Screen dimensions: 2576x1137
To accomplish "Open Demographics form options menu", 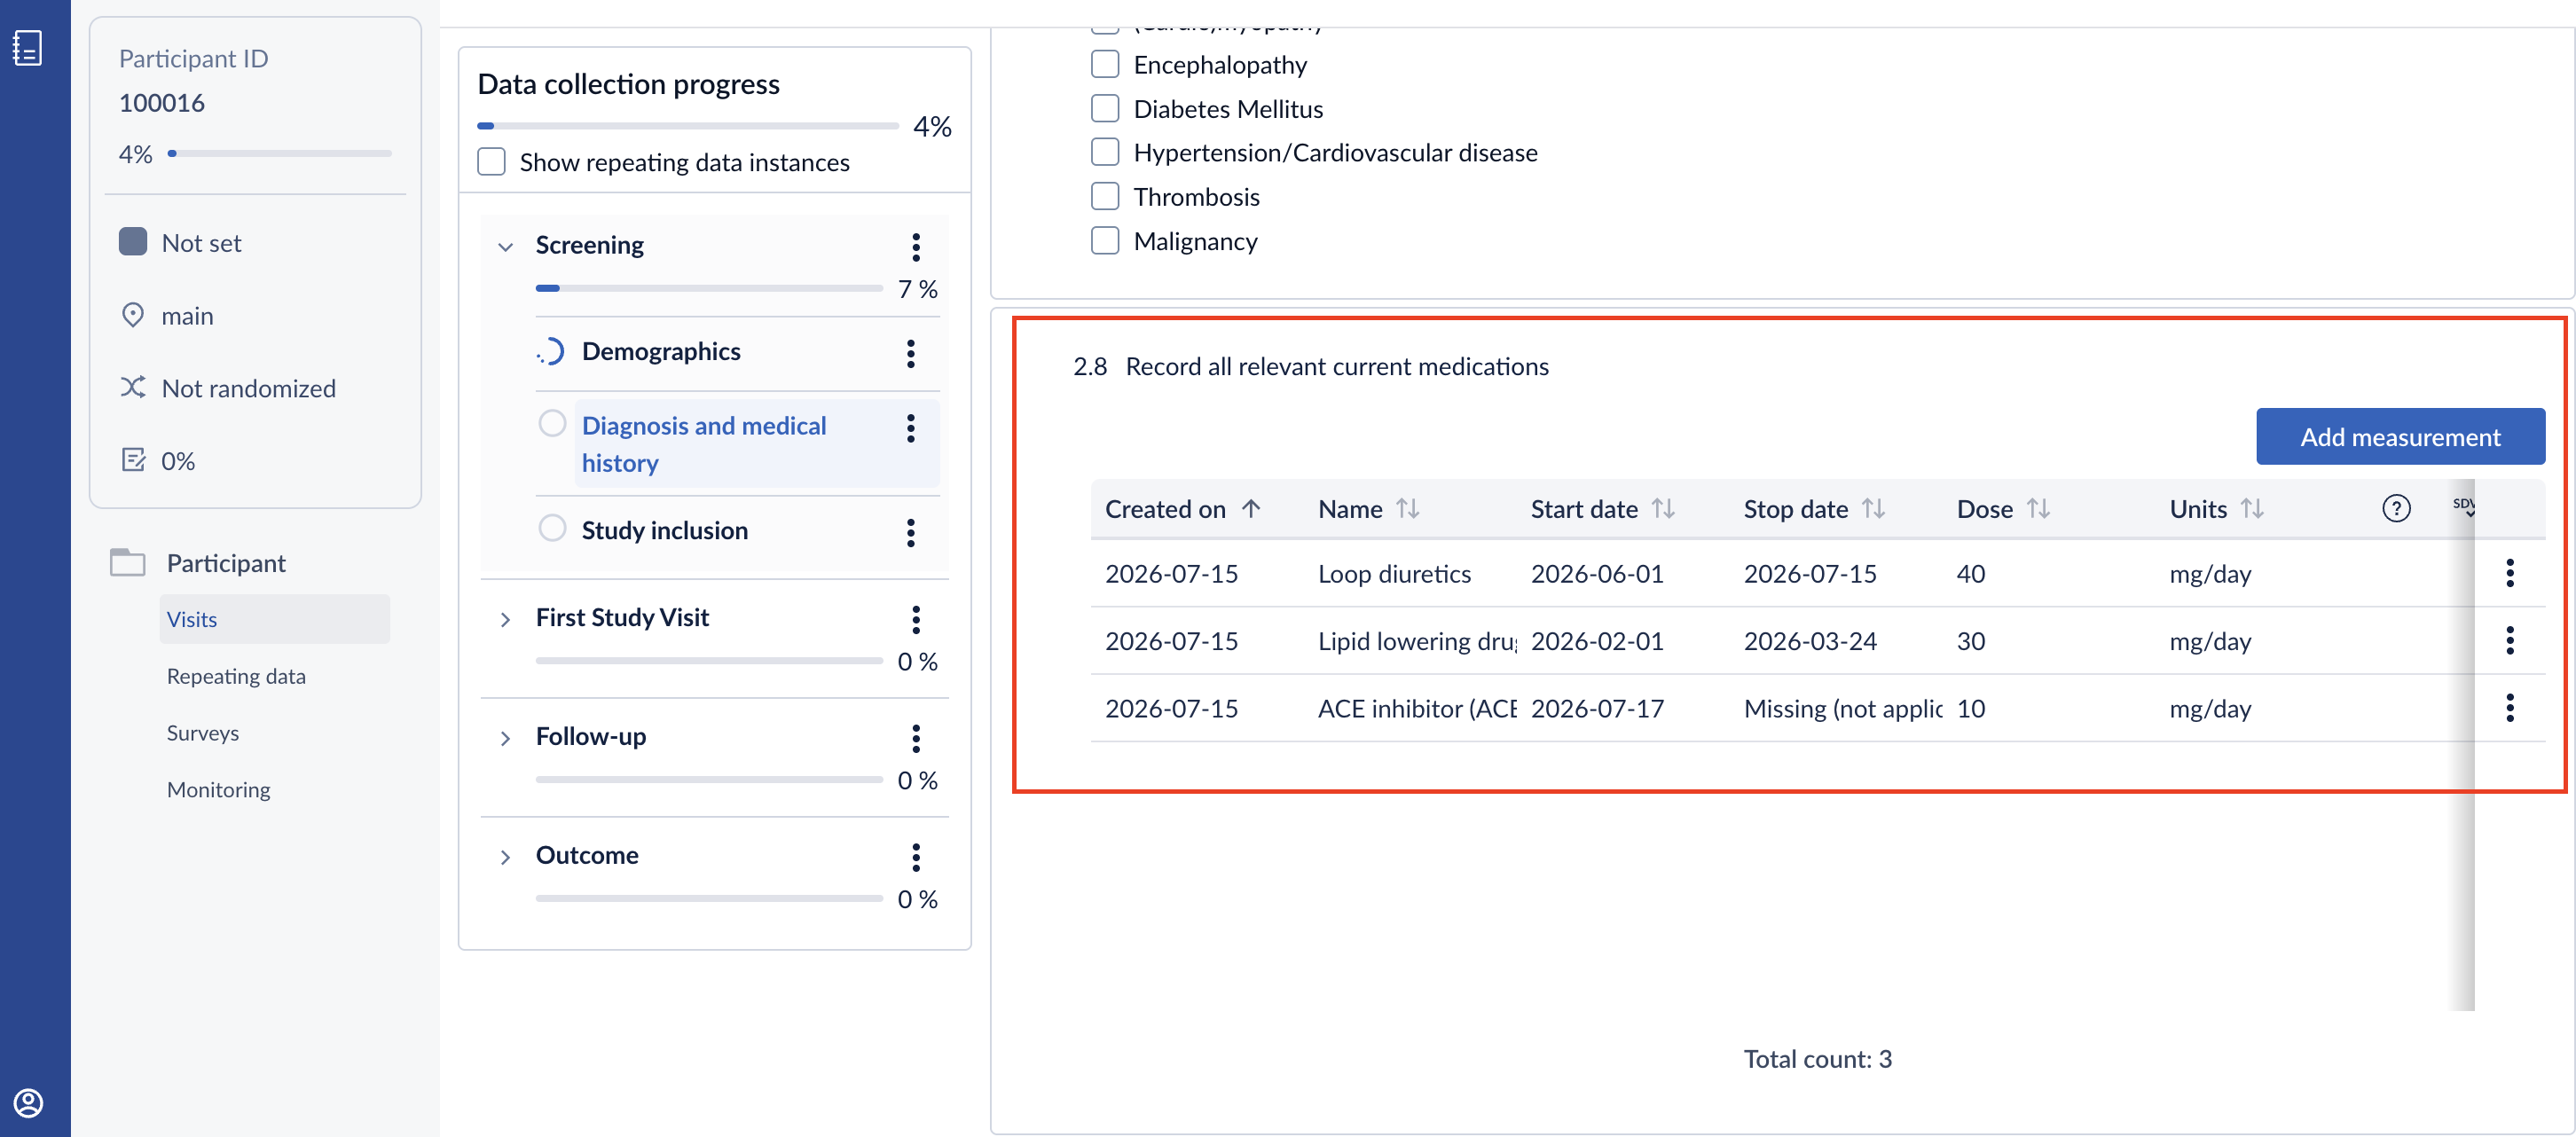I will 910,353.
